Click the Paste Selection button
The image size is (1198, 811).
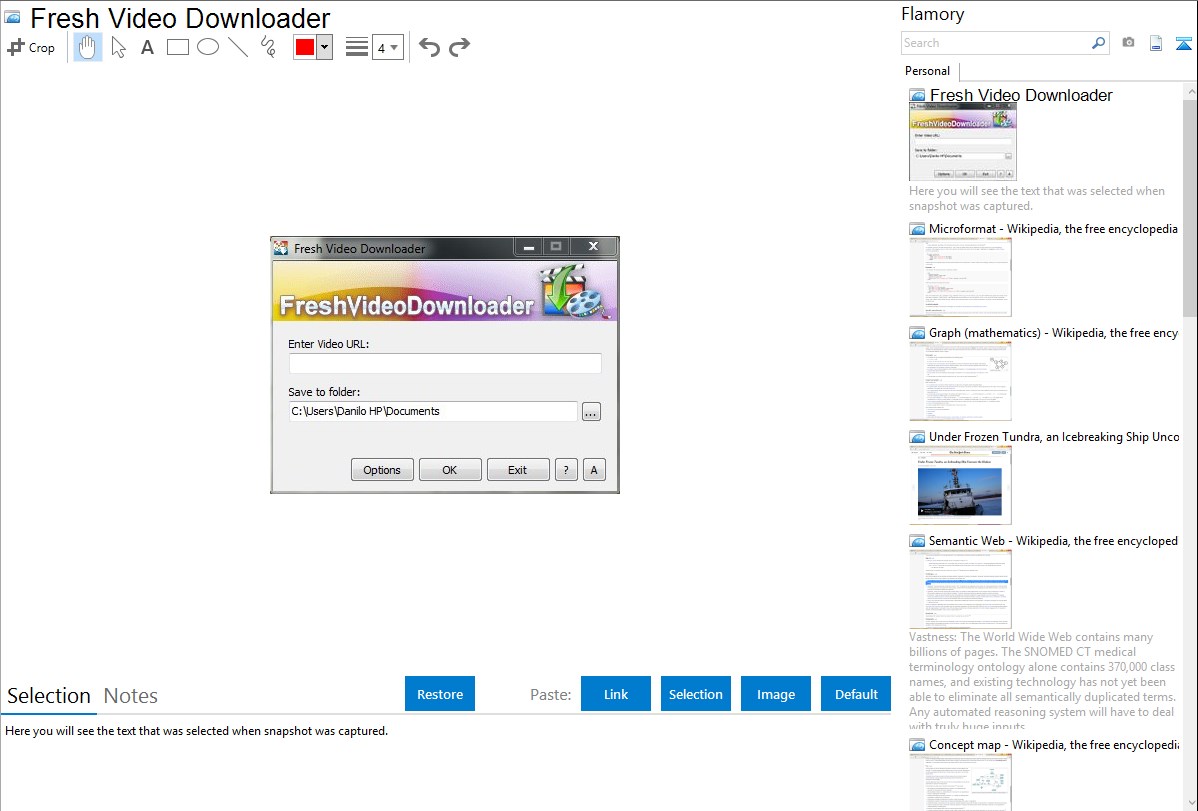point(695,694)
